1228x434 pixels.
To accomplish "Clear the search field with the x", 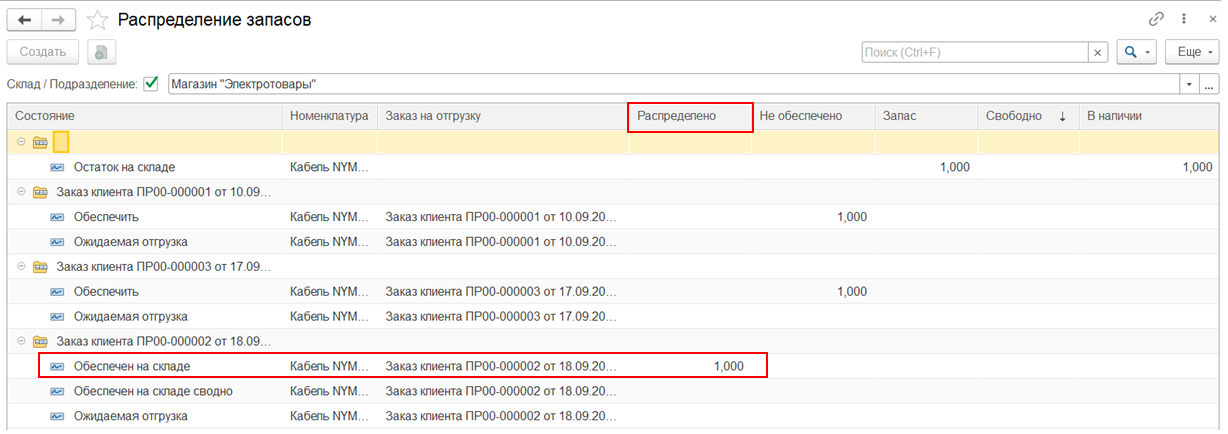I will pos(1098,52).
